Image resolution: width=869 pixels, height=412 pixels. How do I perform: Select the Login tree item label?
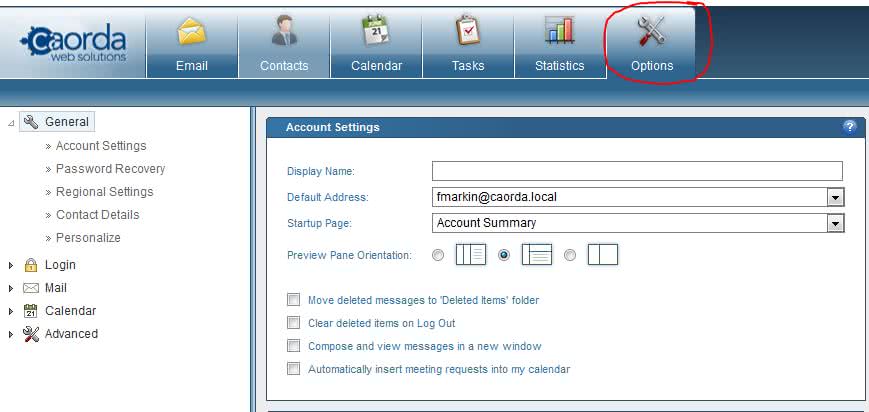(x=60, y=265)
